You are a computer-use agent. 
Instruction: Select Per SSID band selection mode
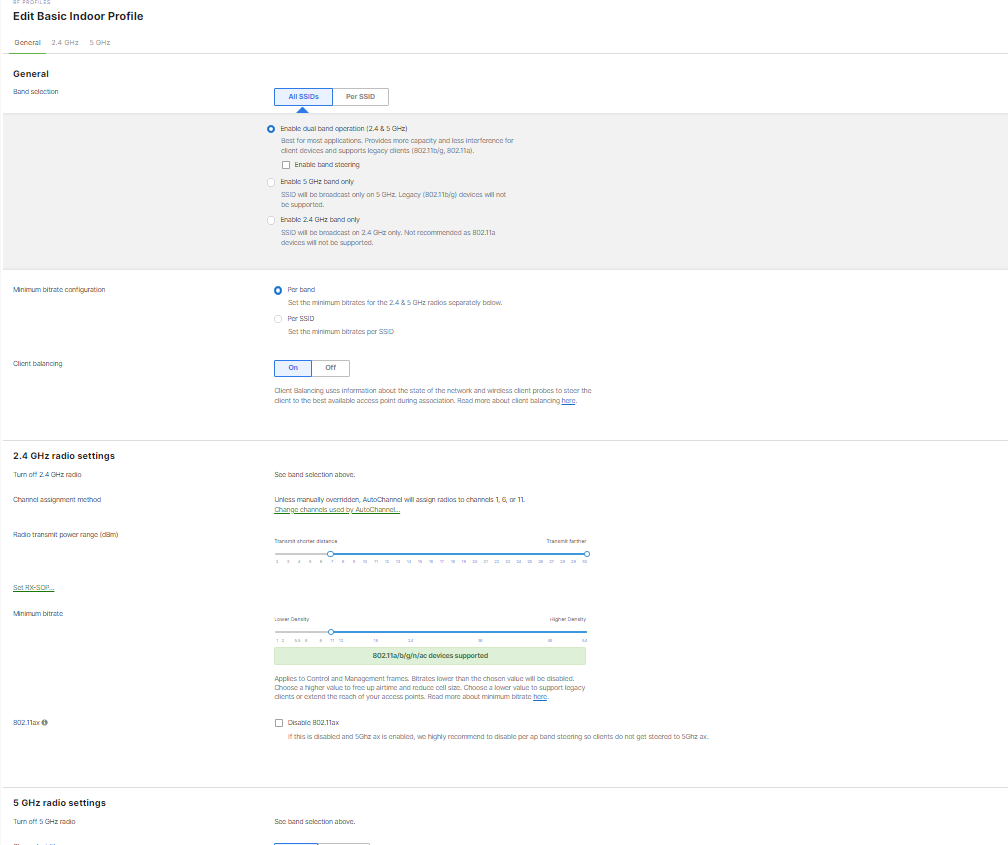(x=360, y=96)
